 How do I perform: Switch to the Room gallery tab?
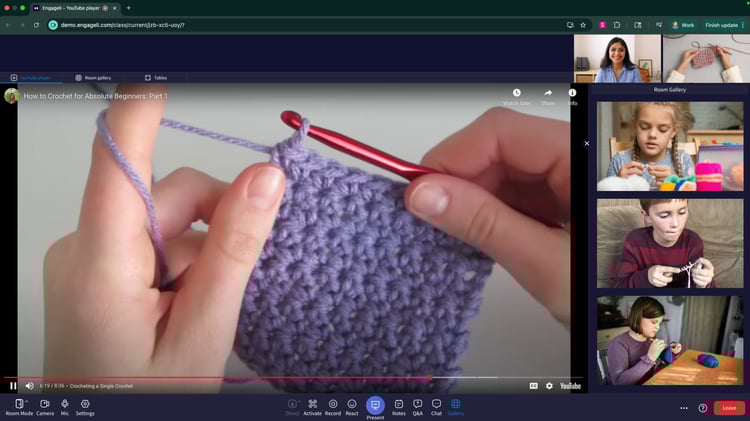93,77
